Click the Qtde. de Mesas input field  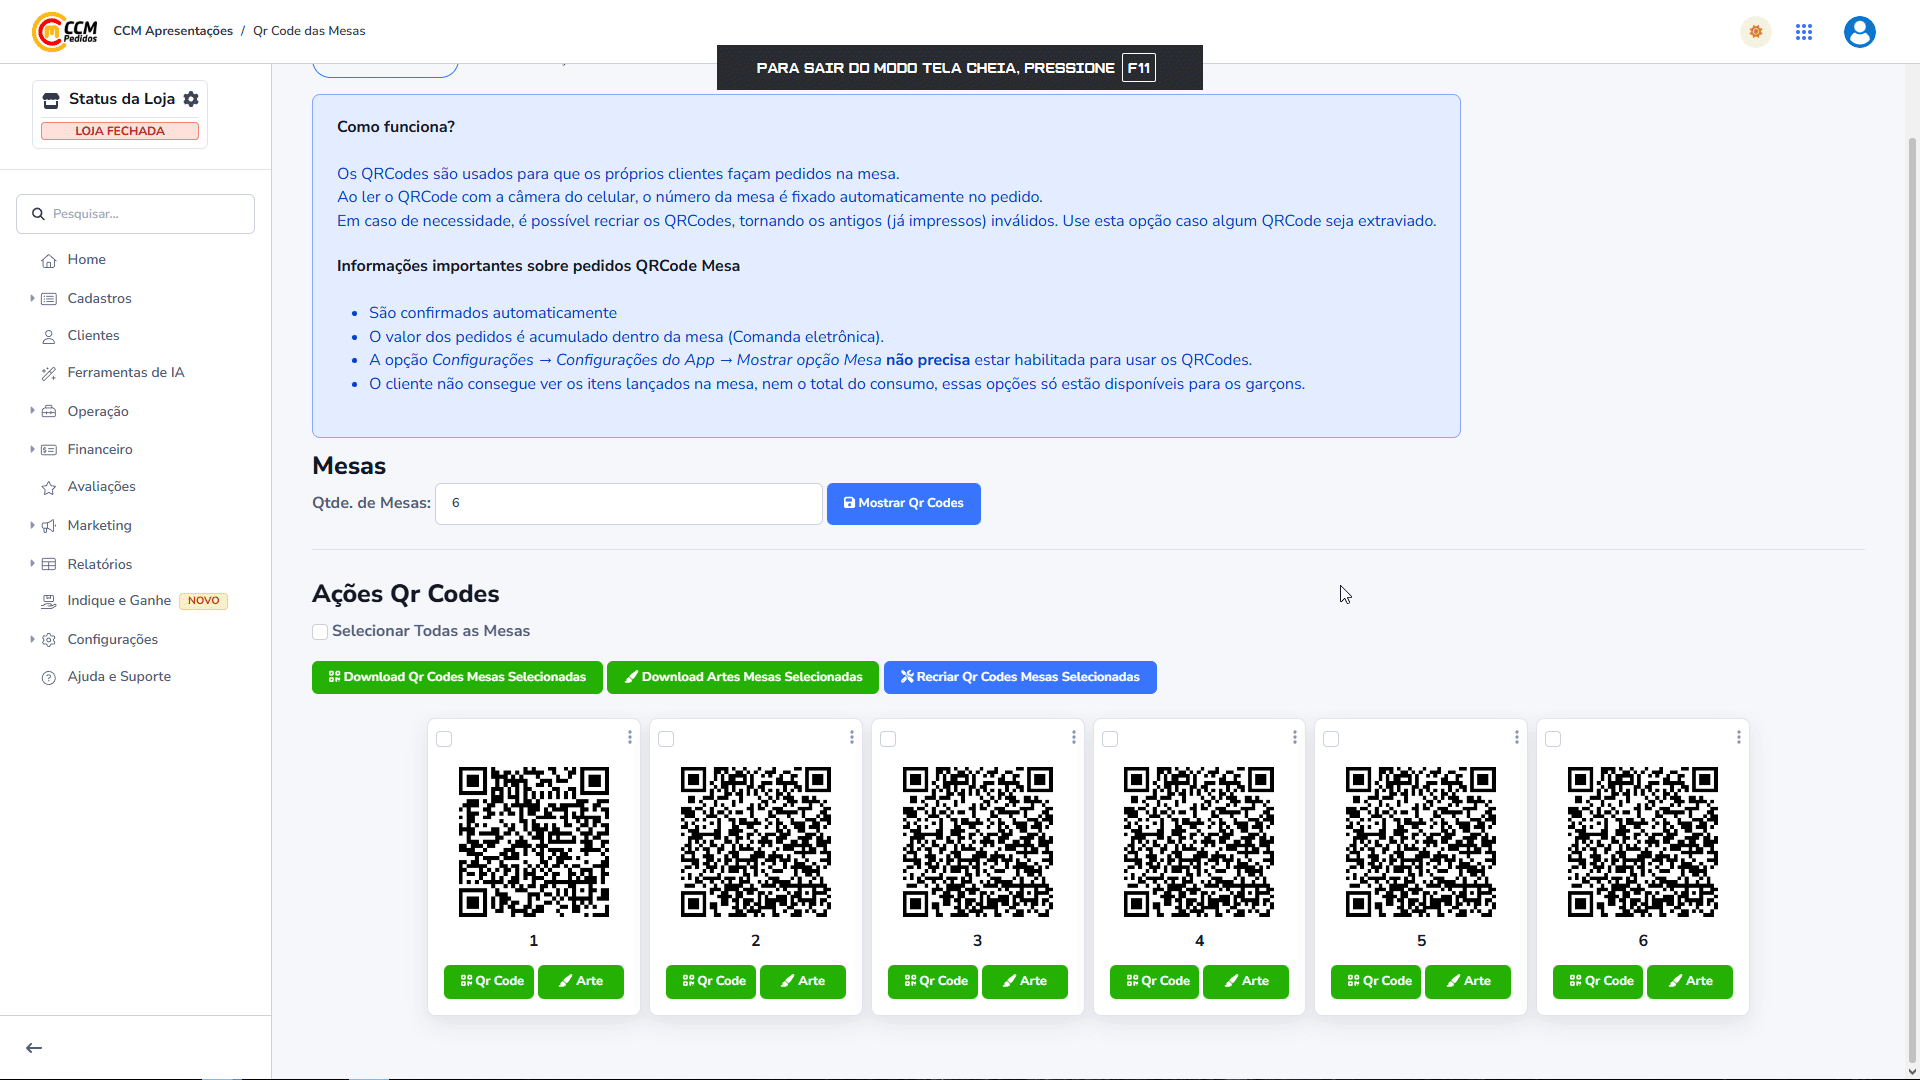628,503
